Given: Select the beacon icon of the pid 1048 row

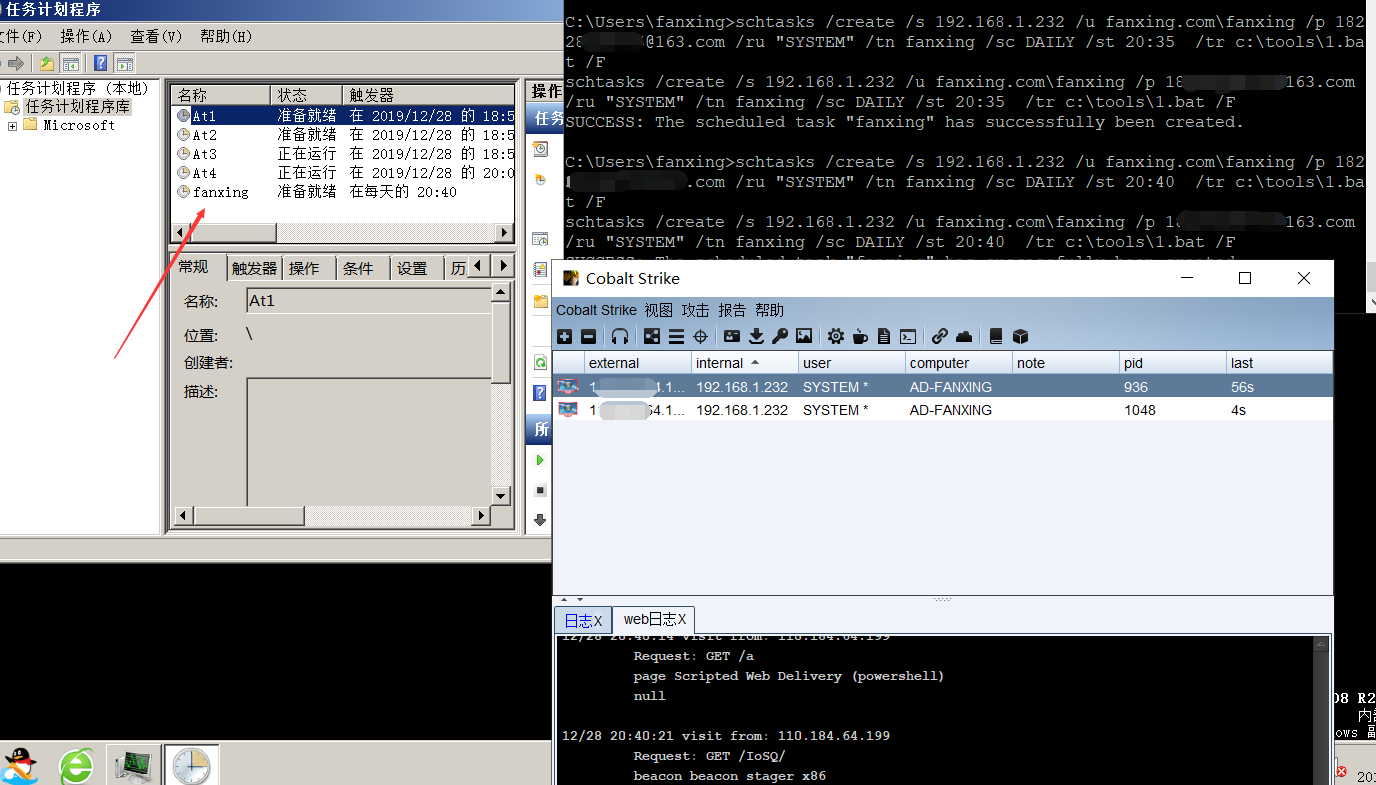Looking at the screenshot, I should [568, 409].
